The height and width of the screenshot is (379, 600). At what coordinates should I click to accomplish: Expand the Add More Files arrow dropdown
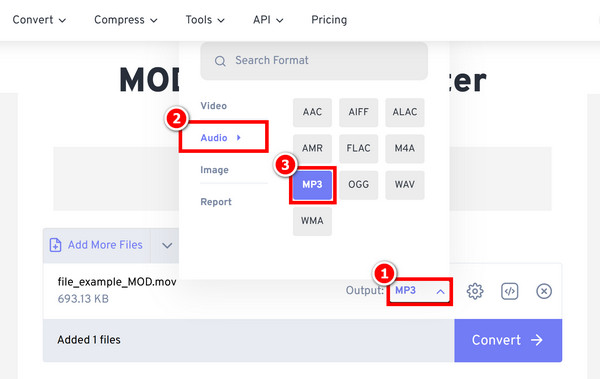[167, 245]
